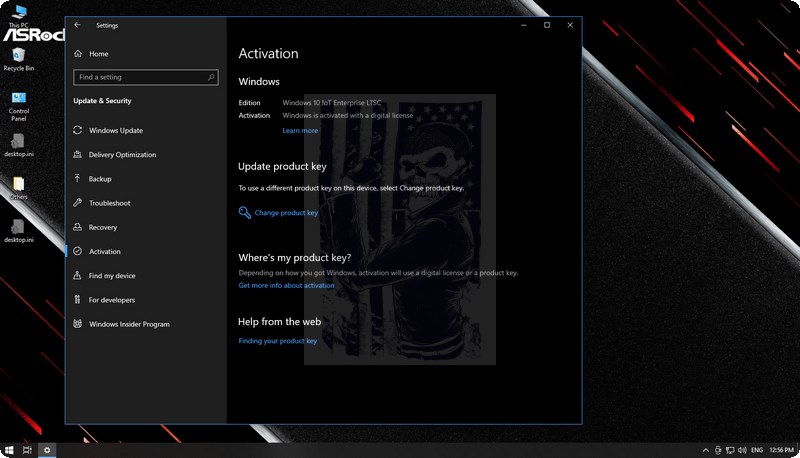Close the Settings window
The image size is (800, 458).
click(570, 25)
